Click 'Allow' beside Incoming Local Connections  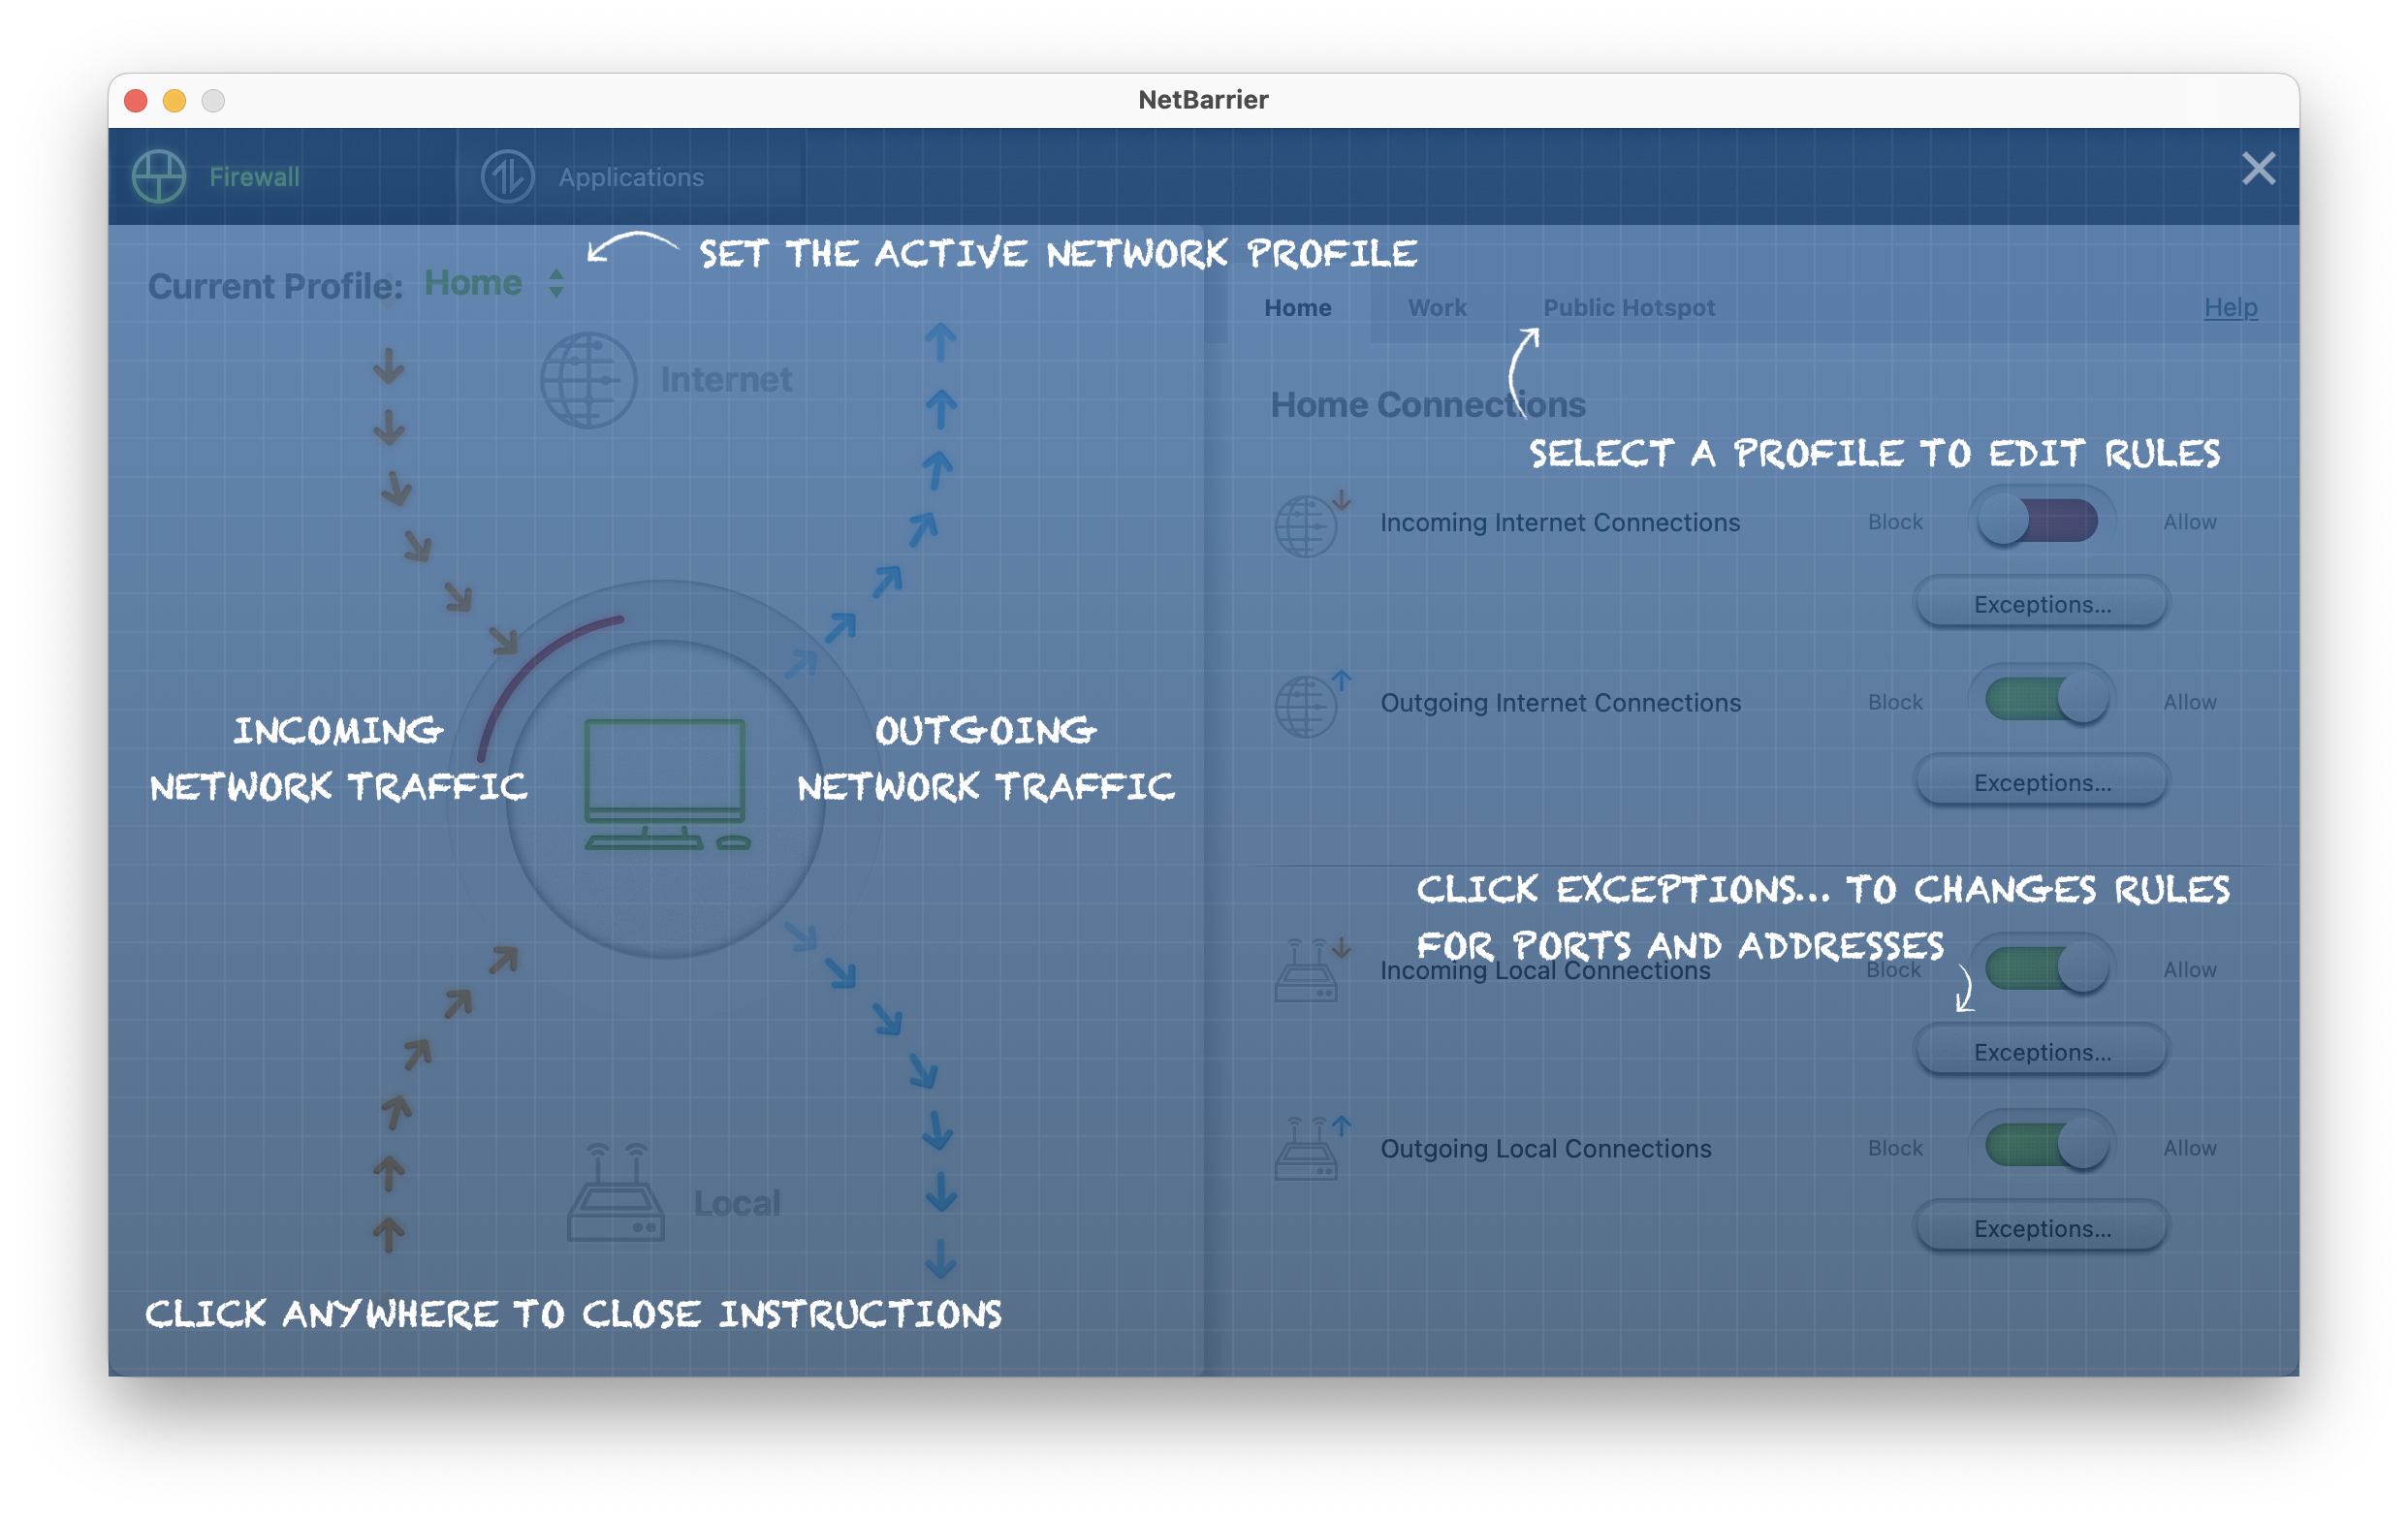[x=2189, y=970]
